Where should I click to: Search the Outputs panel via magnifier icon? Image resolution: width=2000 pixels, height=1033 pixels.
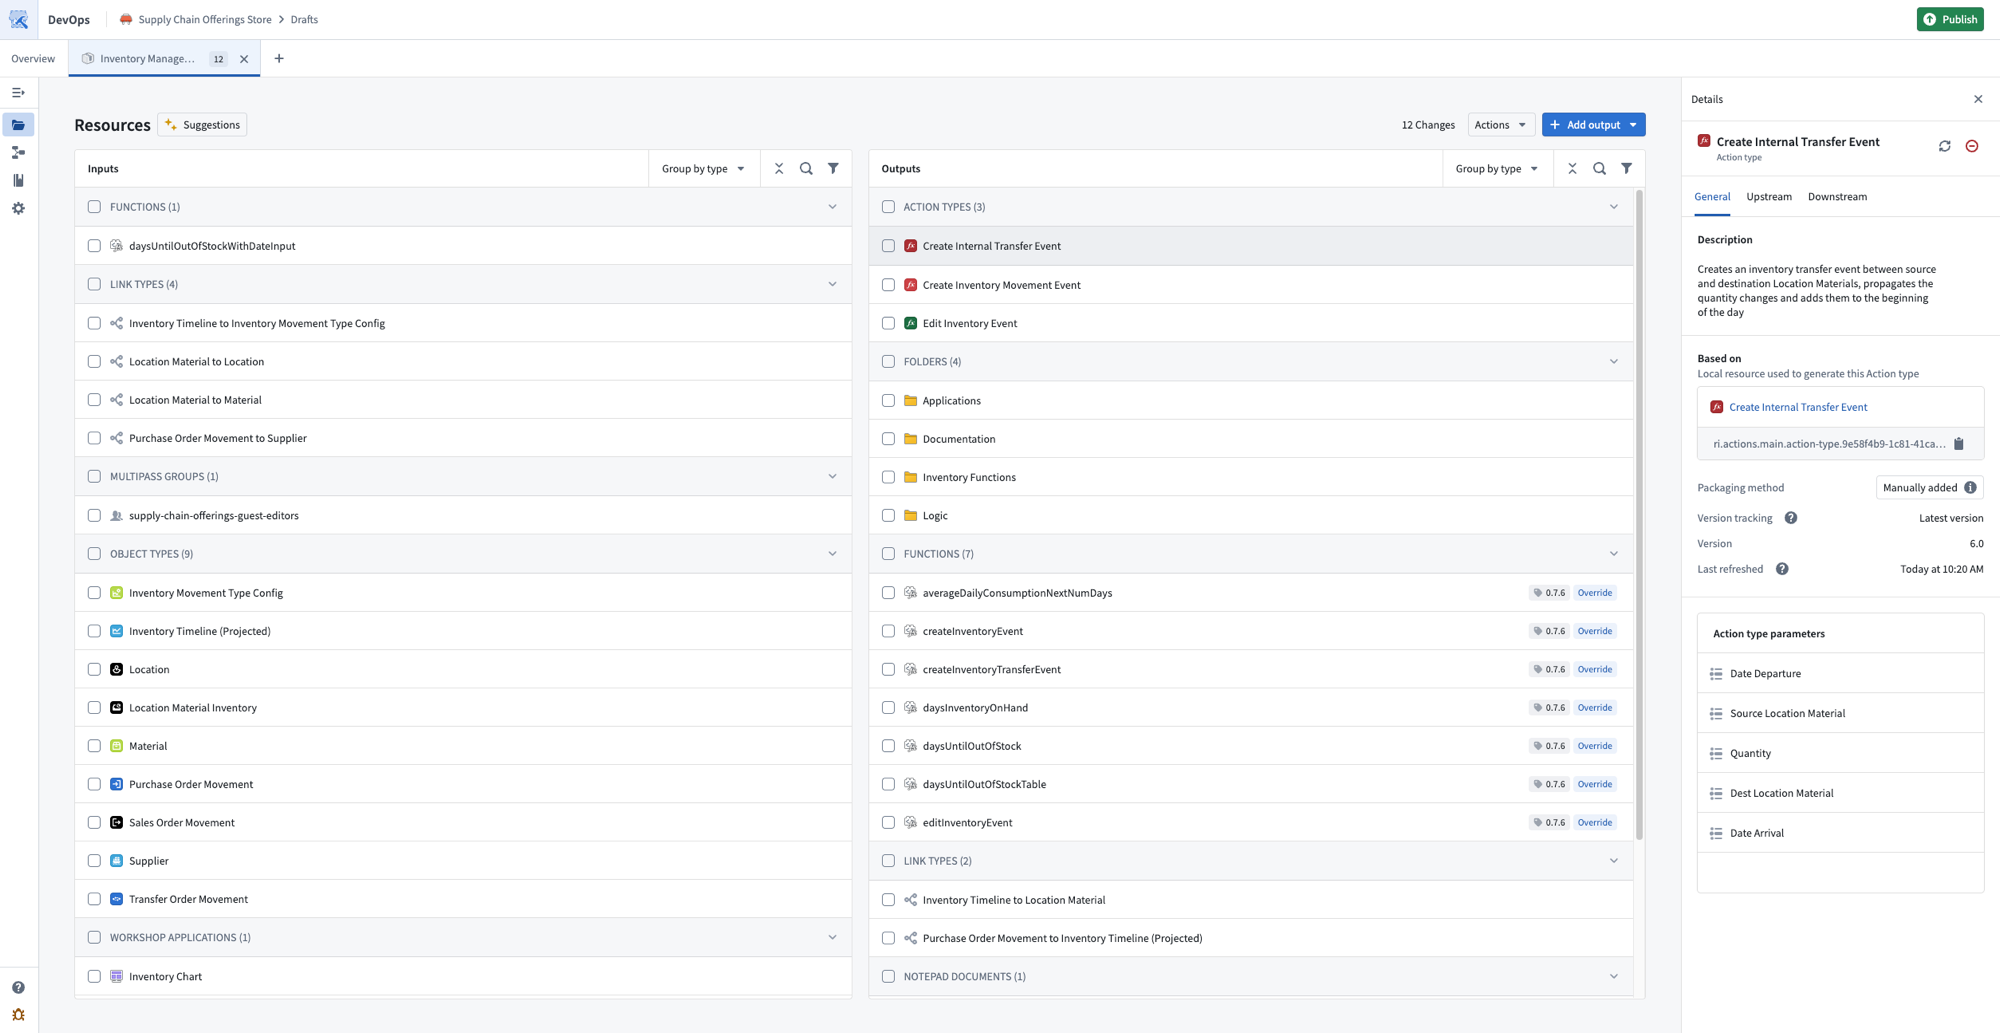[1599, 169]
